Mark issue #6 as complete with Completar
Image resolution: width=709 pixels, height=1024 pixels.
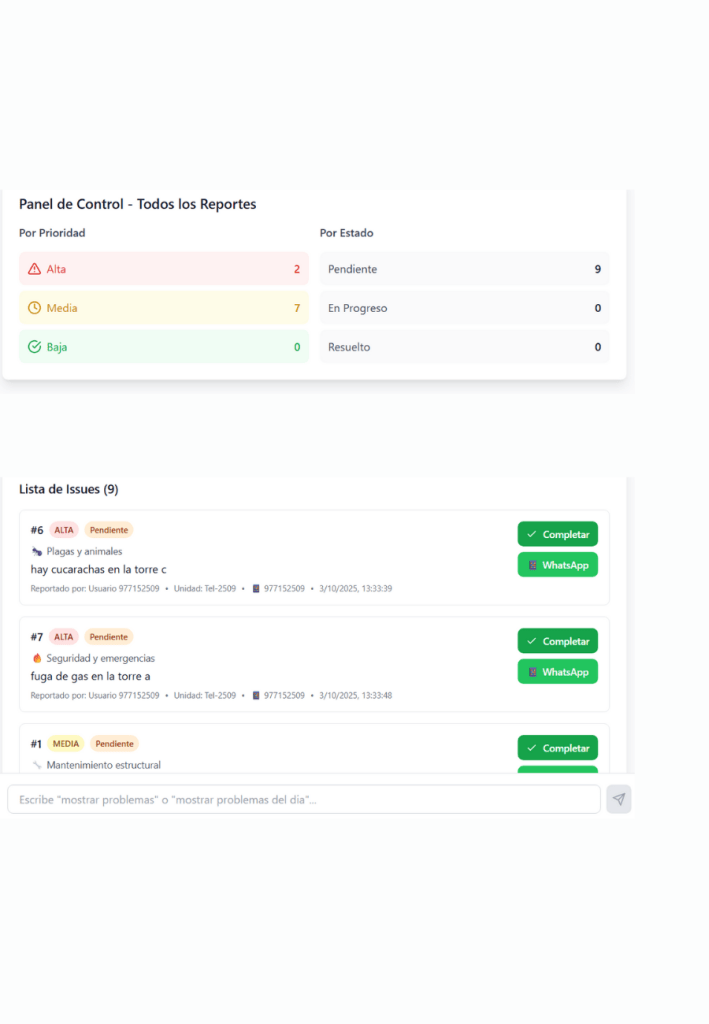point(557,534)
